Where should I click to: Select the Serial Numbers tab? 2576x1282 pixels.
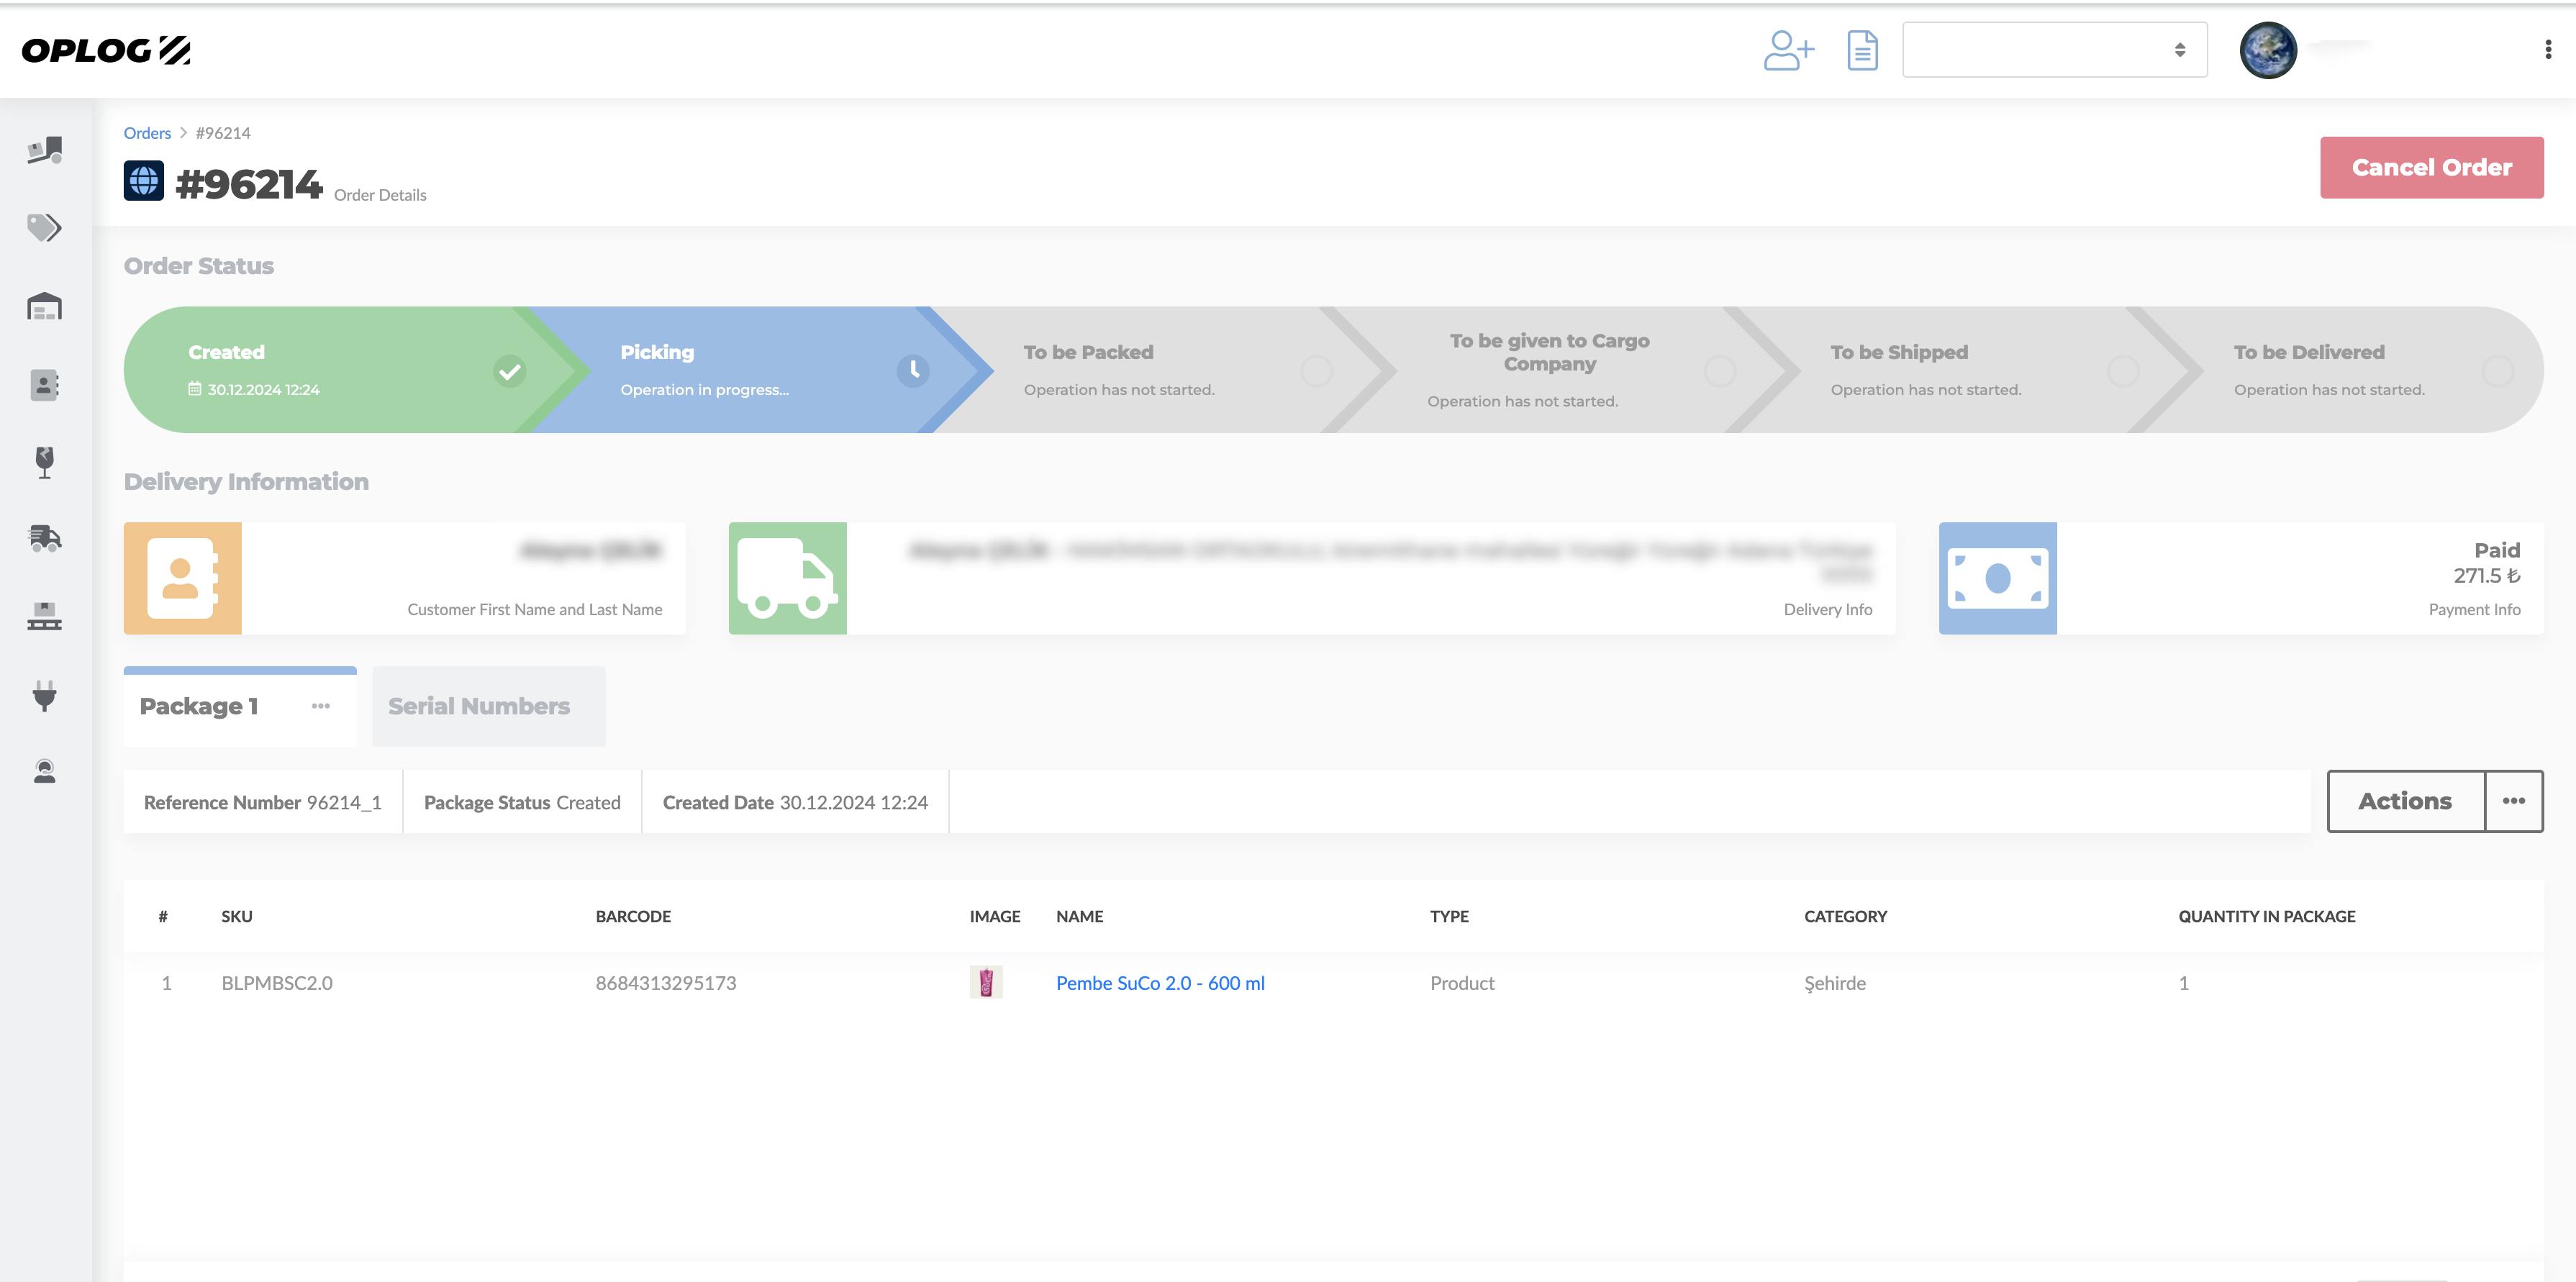[x=478, y=705]
